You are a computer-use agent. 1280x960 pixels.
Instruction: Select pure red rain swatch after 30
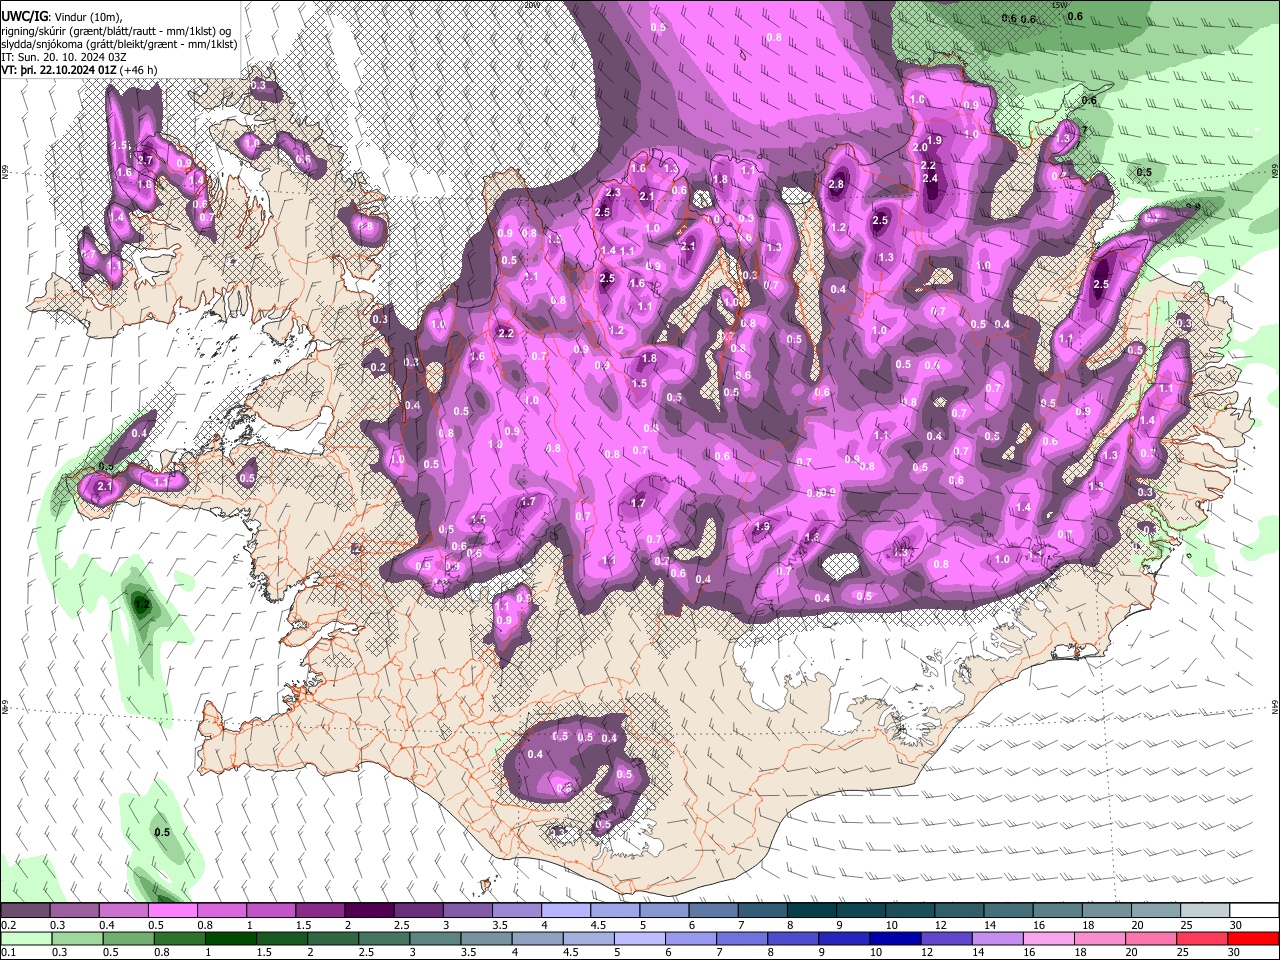pyautogui.click(x=1252, y=938)
